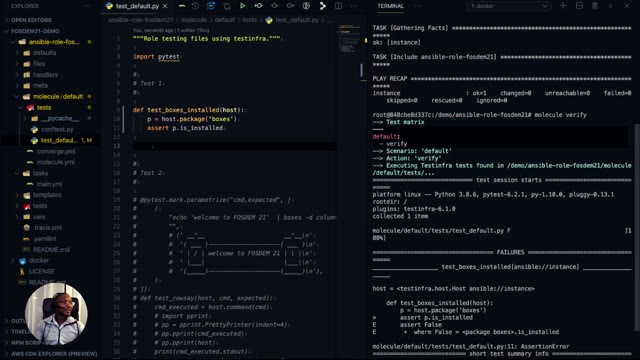
Task: Open conftest.py in the explorer
Action: pyautogui.click(x=57, y=129)
